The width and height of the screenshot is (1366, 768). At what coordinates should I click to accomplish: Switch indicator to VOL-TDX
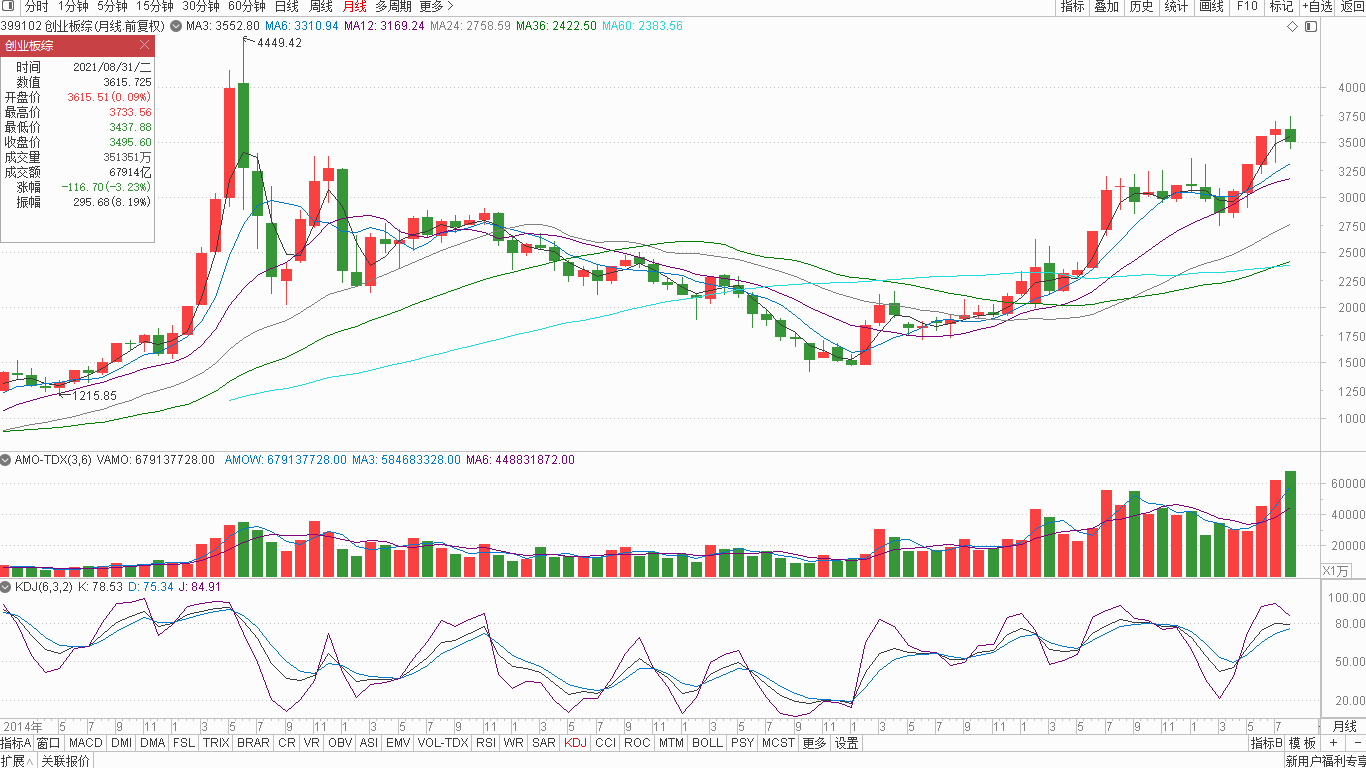click(x=443, y=743)
